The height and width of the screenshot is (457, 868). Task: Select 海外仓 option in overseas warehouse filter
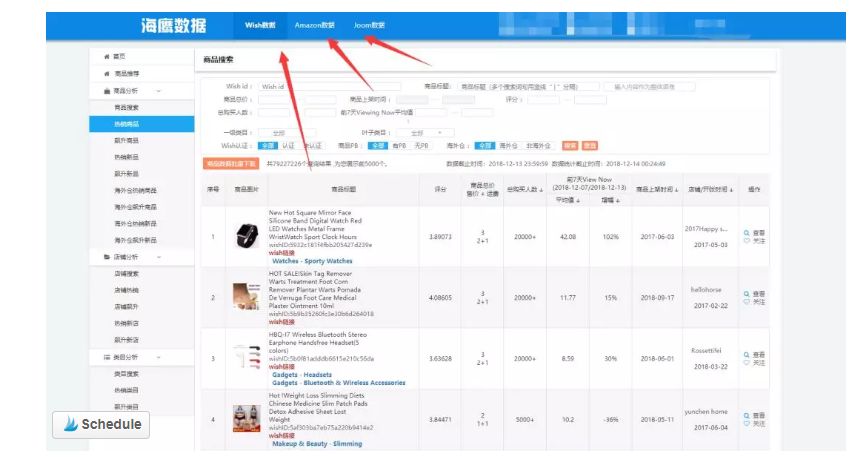click(x=508, y=146)
